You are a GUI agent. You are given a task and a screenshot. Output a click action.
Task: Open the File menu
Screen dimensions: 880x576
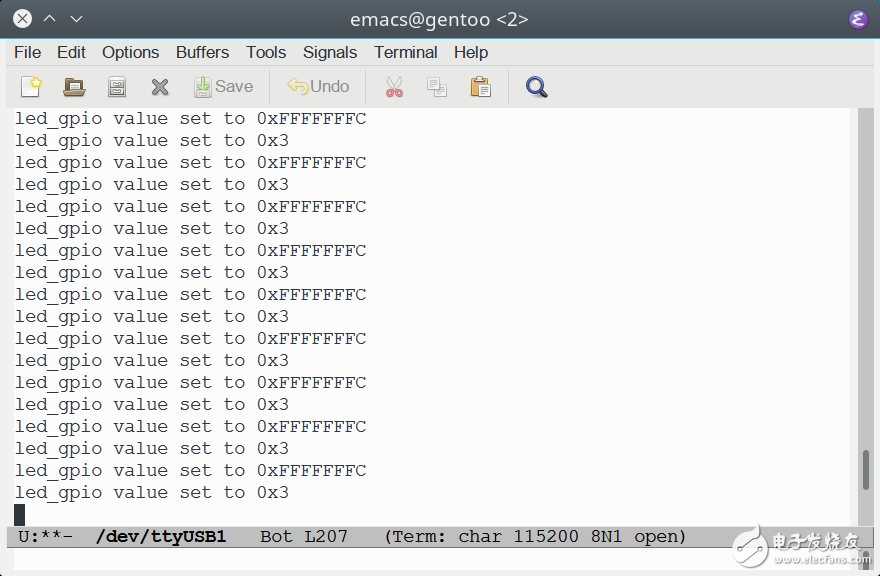[x=27, y=52]
